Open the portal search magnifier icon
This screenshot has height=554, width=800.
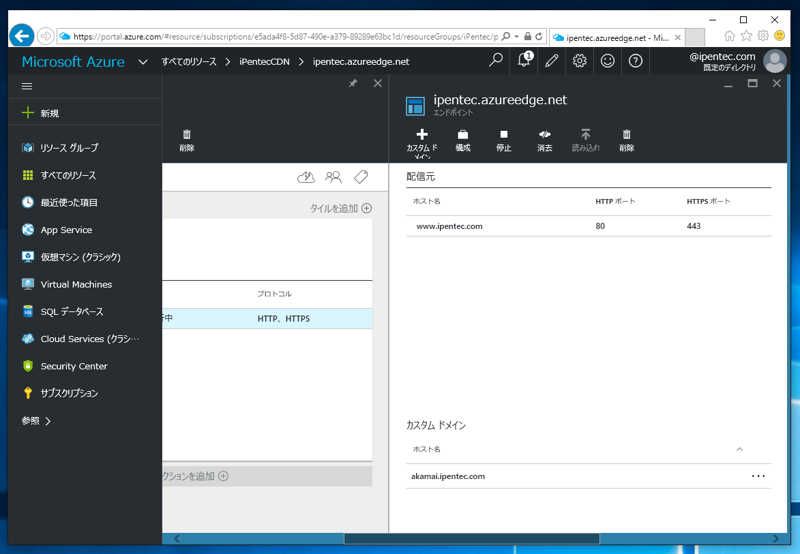pyautogui.click(x=495, y=61)
